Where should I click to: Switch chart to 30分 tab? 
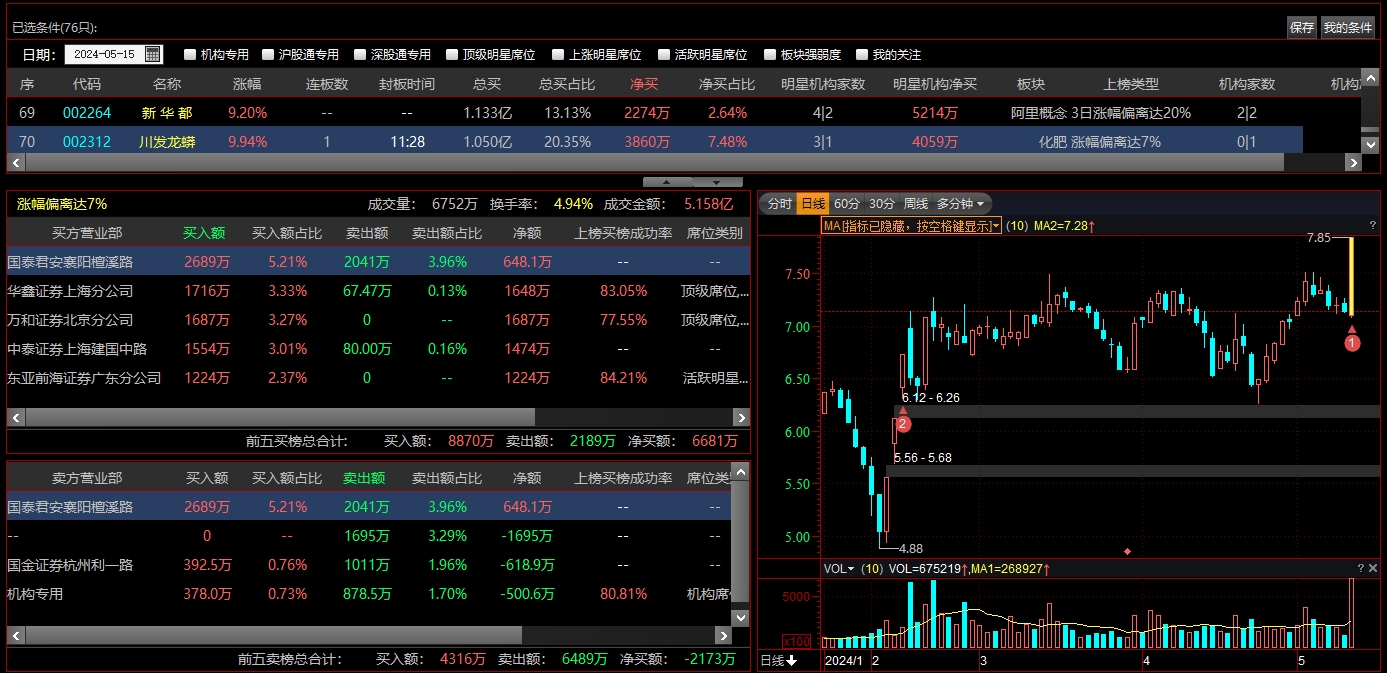(881, 204)
